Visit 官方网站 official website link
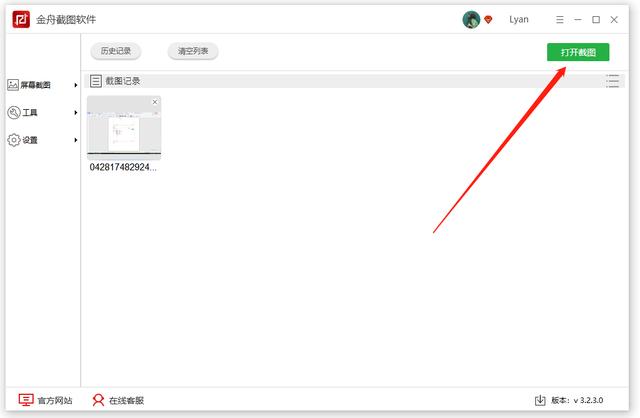Viewport: 640px width, 418px height. pyautogui.click(x=45, y=400)
